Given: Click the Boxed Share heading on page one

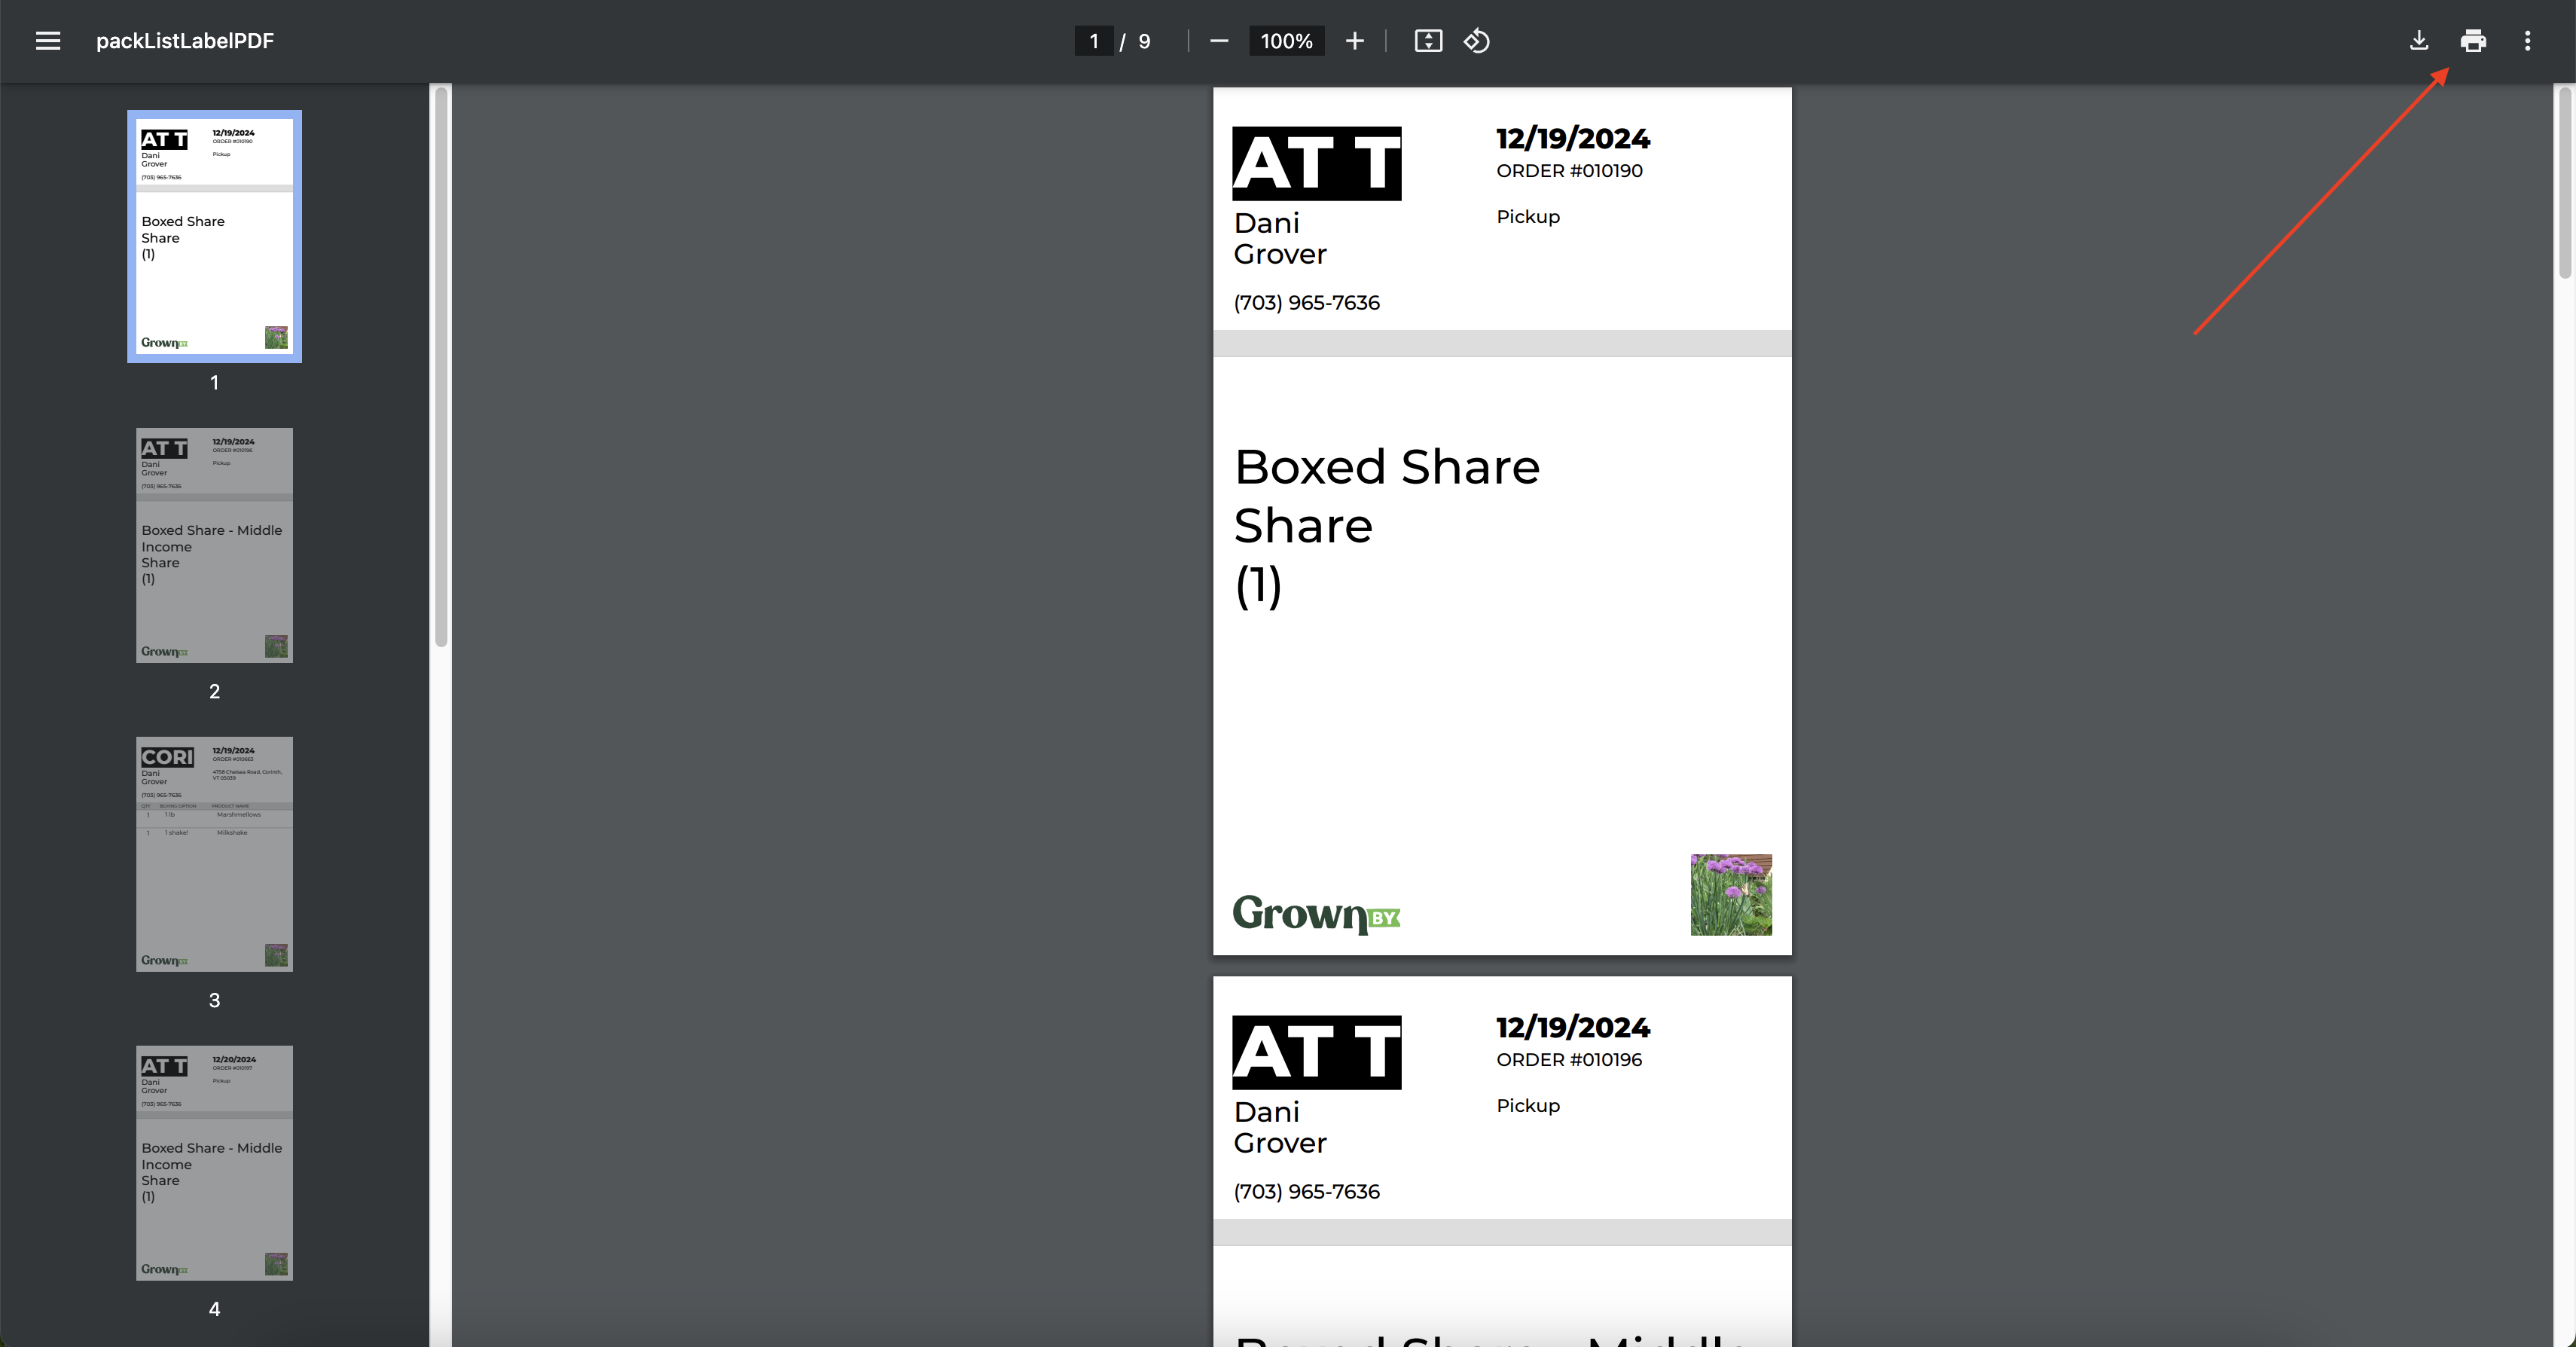Looking at the screenshot, I should 1387,467.
